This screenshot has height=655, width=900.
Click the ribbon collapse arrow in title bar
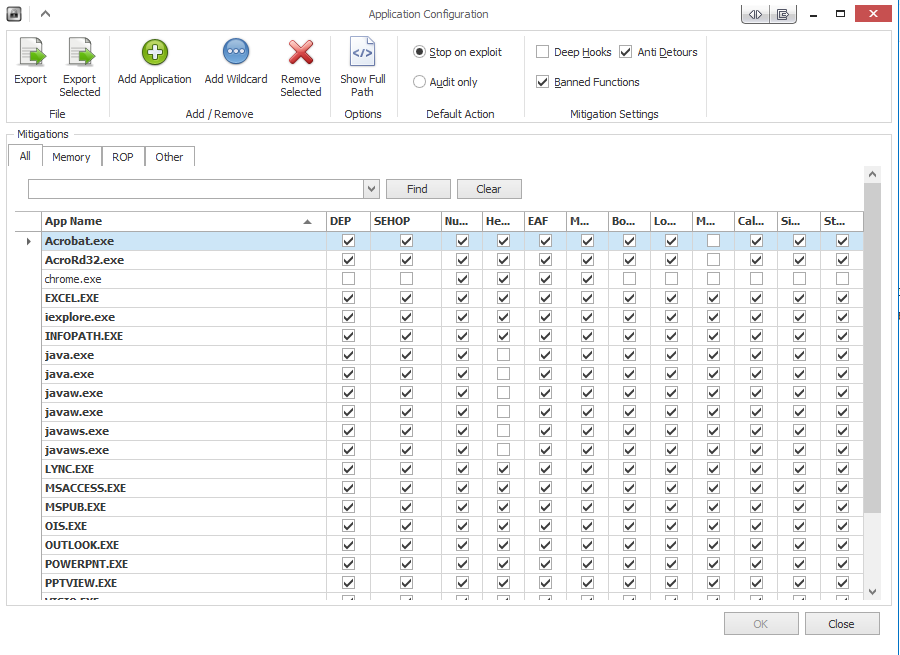tap(45, 14)
